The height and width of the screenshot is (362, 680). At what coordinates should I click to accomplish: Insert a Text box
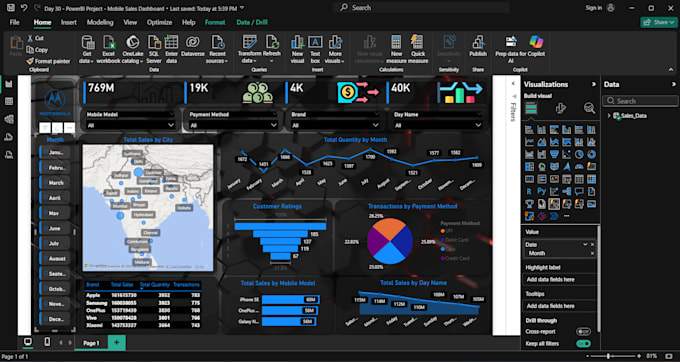(x=315, y=49)
